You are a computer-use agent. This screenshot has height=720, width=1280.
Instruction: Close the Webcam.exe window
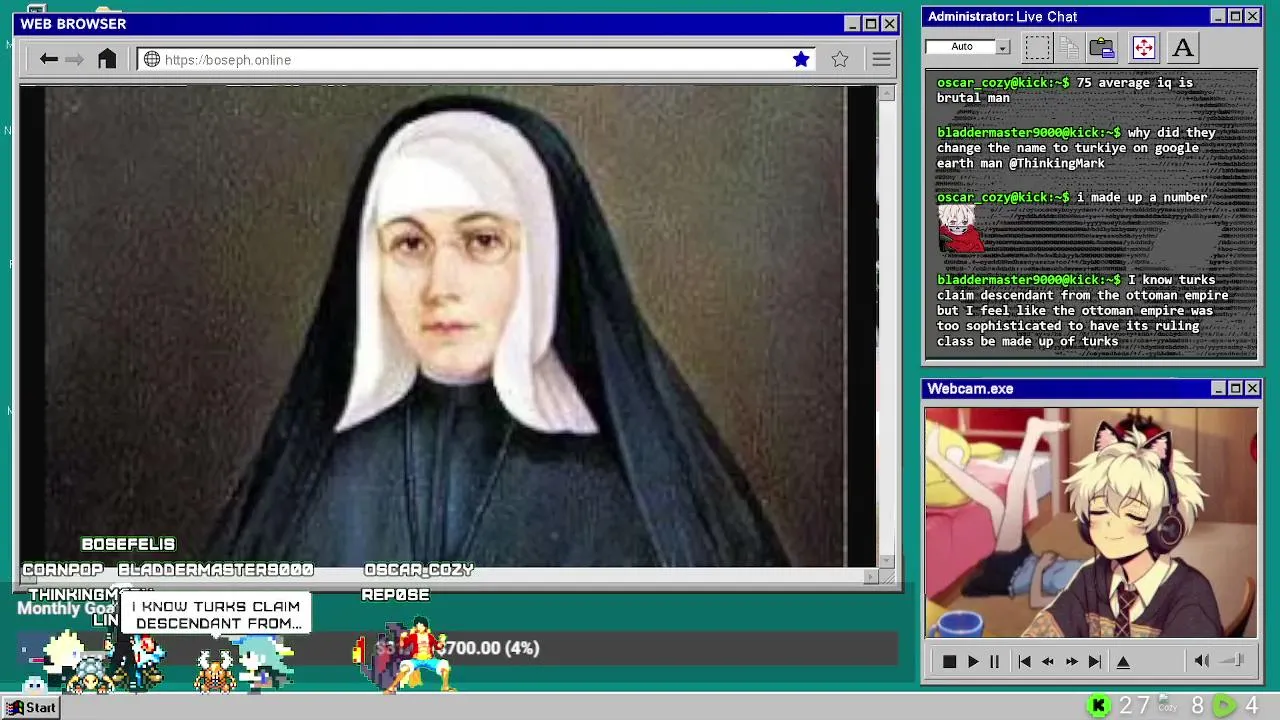[x=1252, y=388]
